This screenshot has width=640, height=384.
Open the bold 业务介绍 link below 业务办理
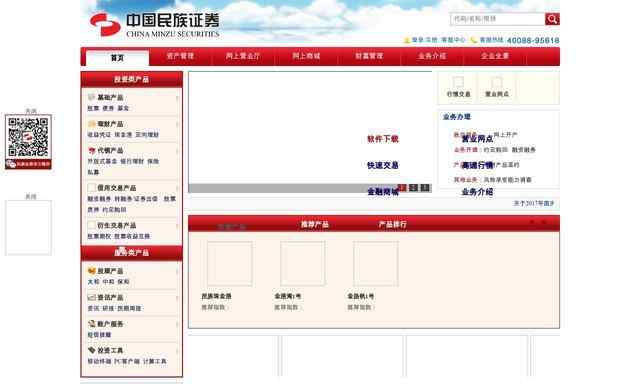coord(477,192)
